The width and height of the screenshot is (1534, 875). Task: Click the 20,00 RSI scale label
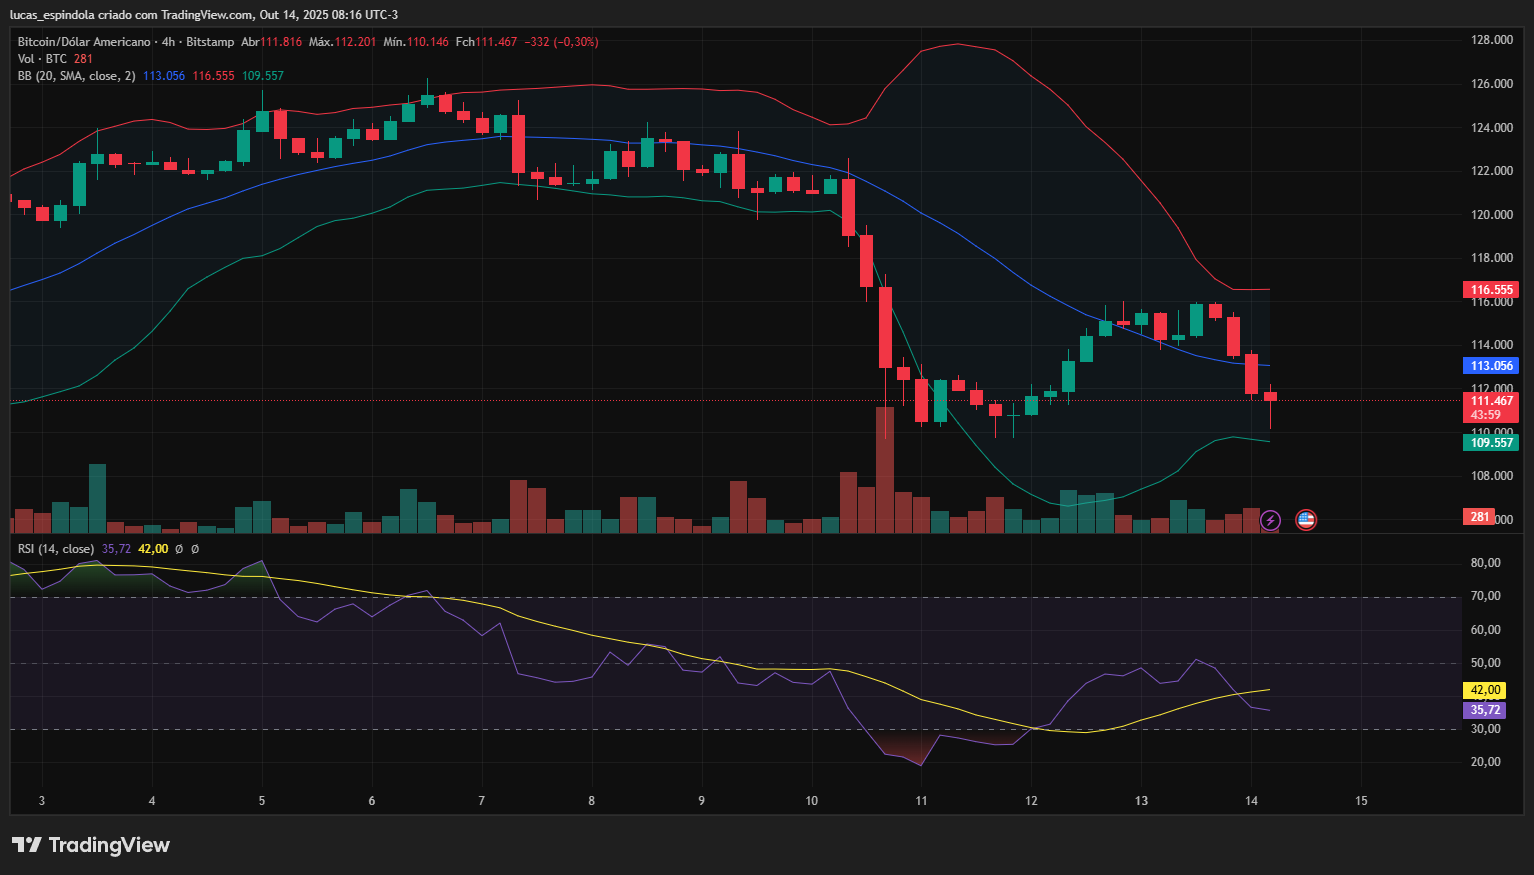1486,762
